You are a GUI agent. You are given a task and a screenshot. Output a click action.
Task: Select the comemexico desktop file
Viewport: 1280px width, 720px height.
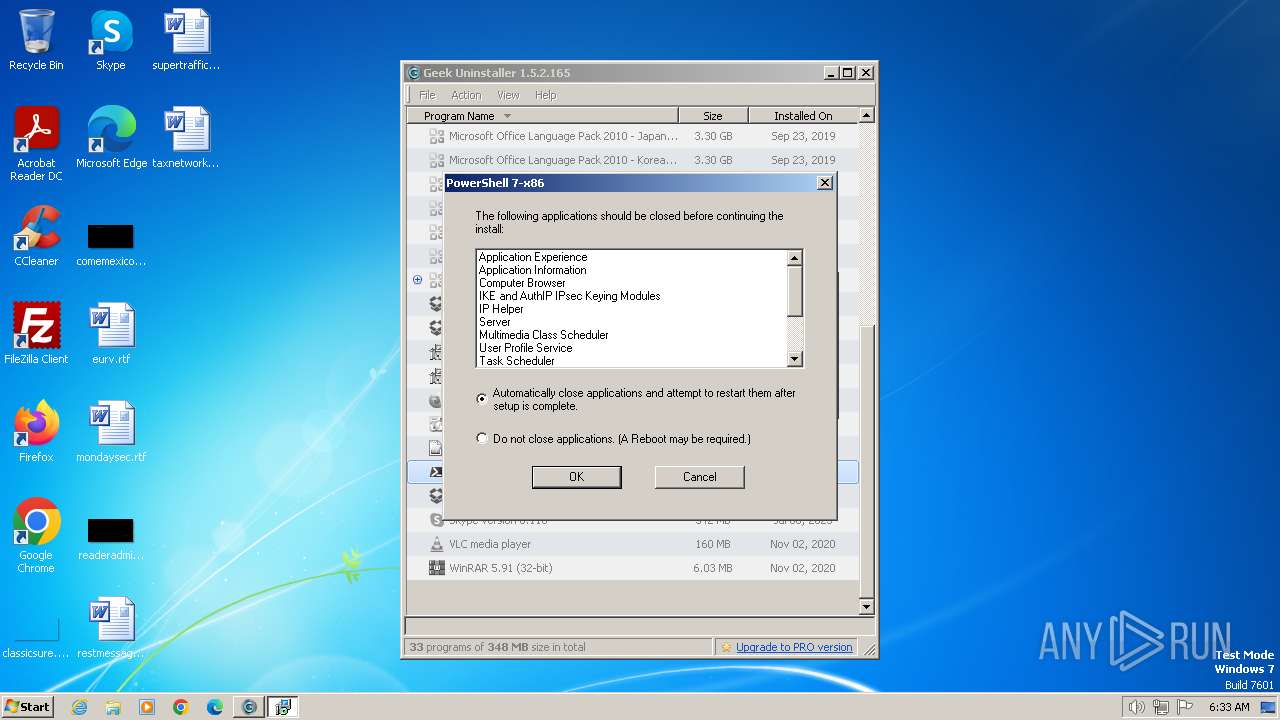click(x=111, y=246)
